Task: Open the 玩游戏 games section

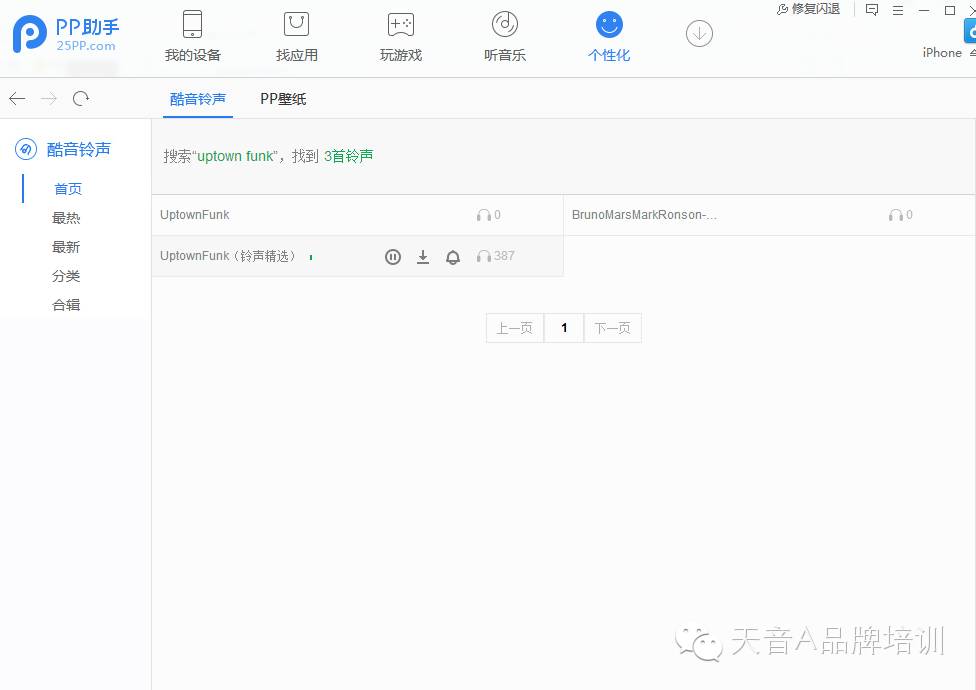Action: (x=401, y=37)
